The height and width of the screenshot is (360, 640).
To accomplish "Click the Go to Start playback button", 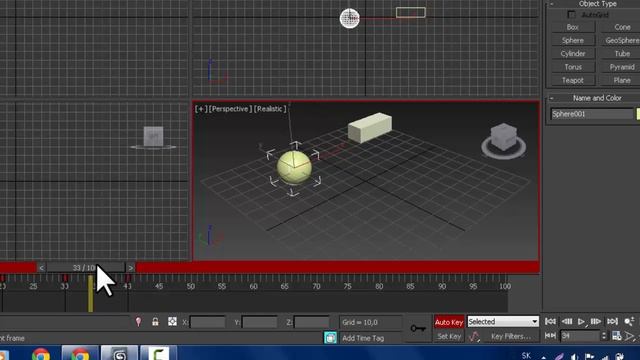I will [550, 322].
